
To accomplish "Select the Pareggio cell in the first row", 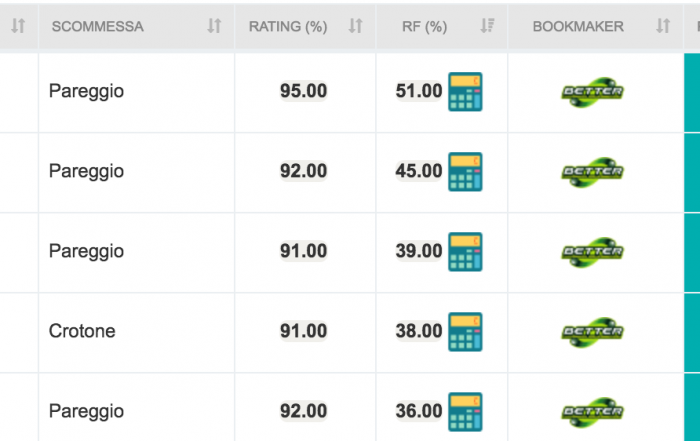I will click(86, 91).
